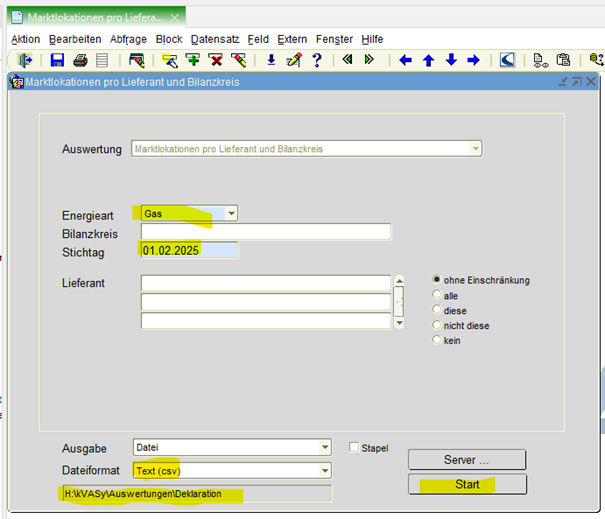Open the Block menu
Viewport: 605px width, 519px height.
169,39
